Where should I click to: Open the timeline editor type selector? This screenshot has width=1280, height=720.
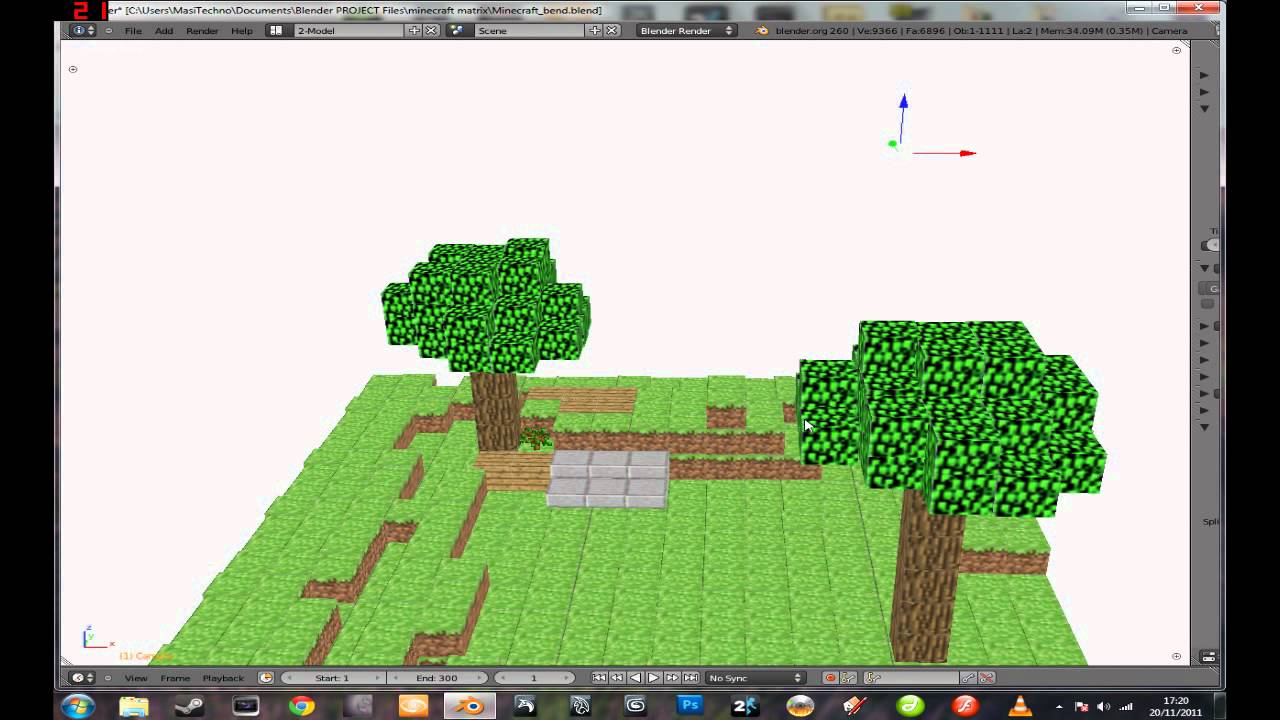(82, 677)
